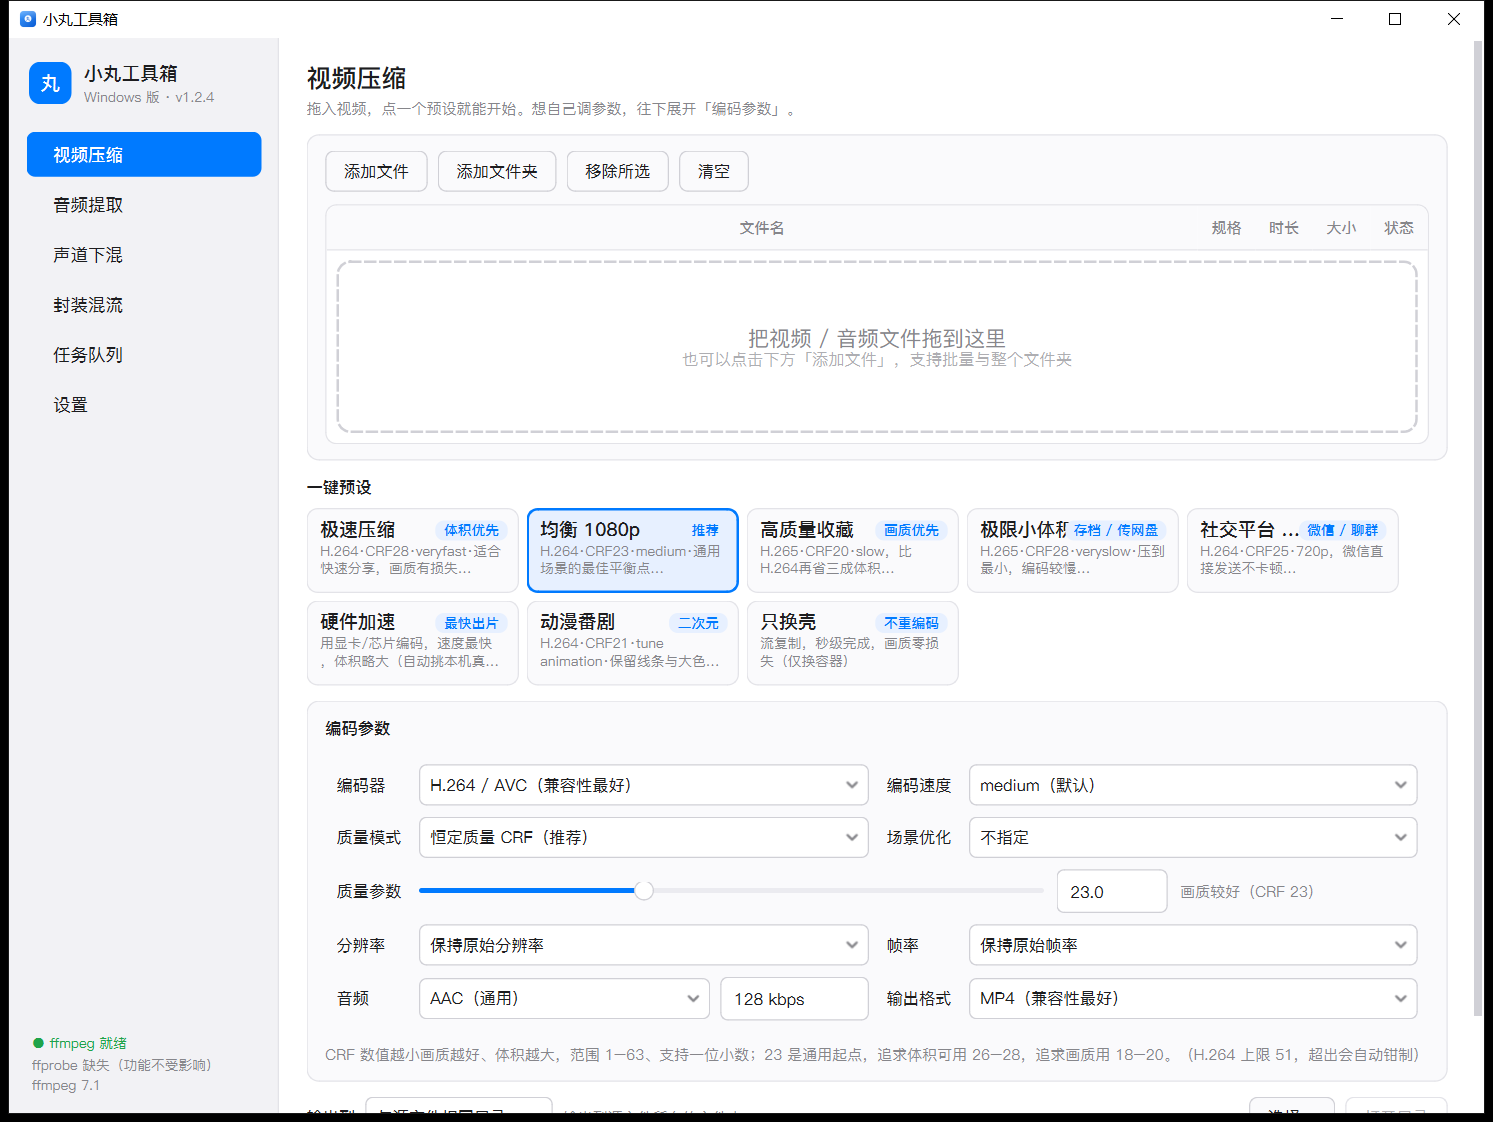The height and width of the screenshot is (1122, 1493).
Task: Click 移除所选 to remove selected files
Action: (618, 172)
